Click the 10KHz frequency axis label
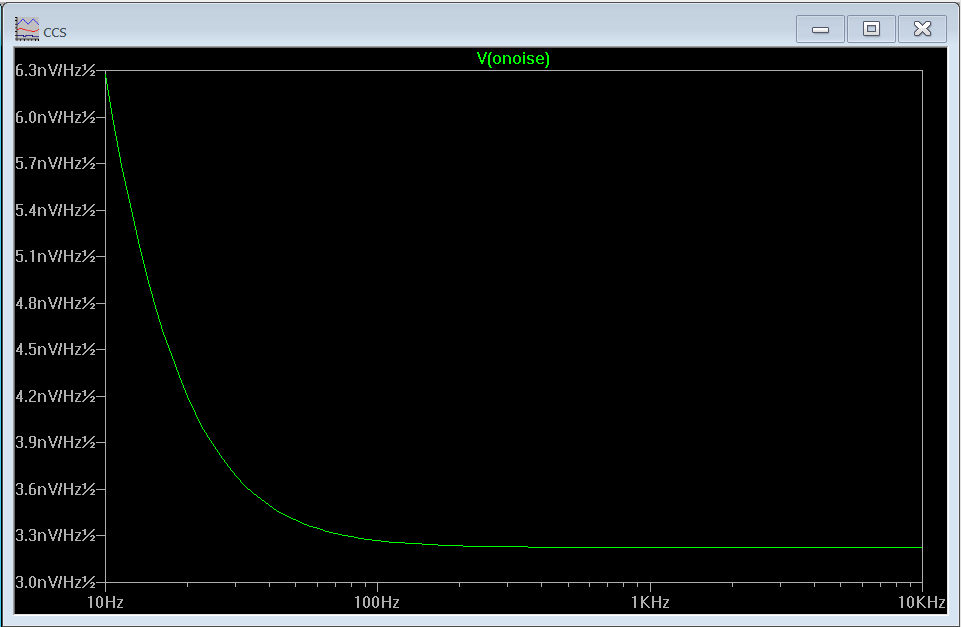 point(922,602)
